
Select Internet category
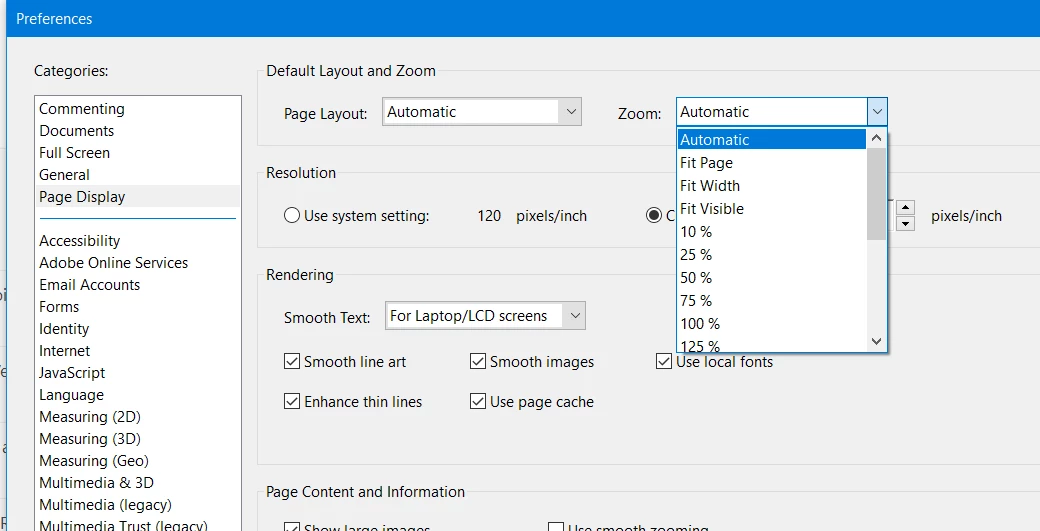click(x=64, y=350)
